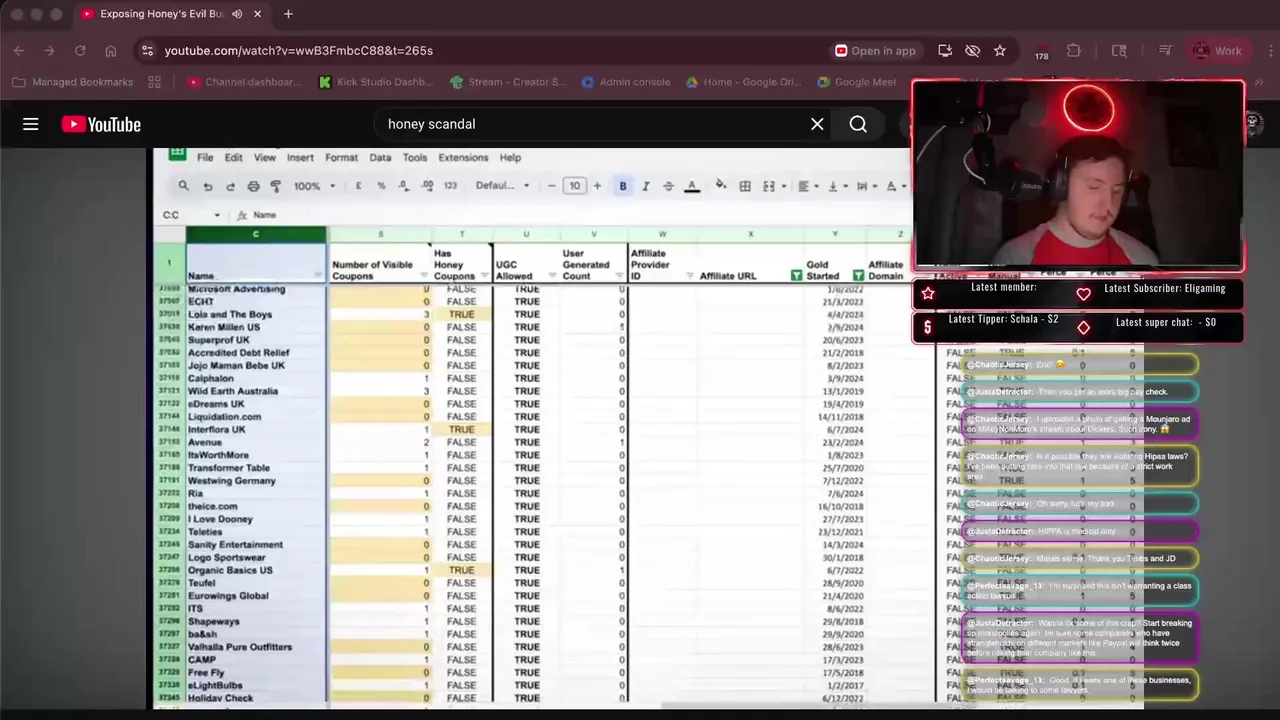Go back in browser history
This screenshot has height=720, width=1280.
click(x=19, y=50)
